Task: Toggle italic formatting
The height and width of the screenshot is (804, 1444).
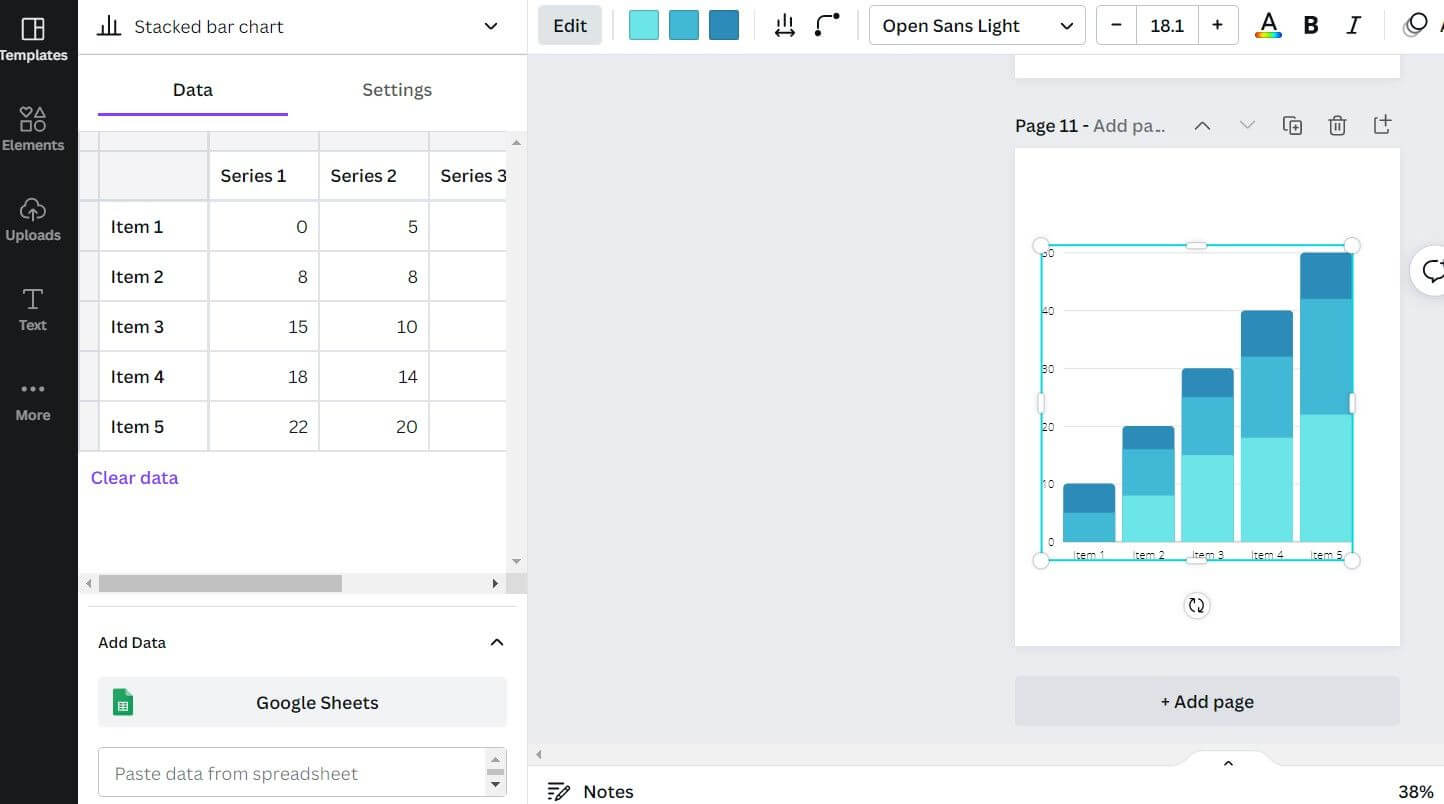Action: coord(1353,26)
